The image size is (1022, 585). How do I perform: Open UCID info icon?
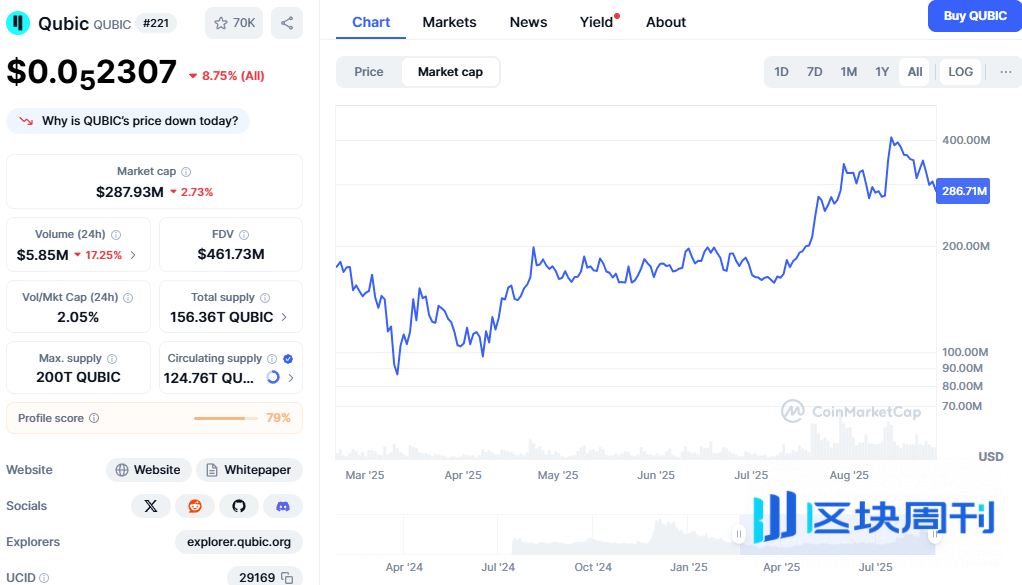(x=44, y=578)
